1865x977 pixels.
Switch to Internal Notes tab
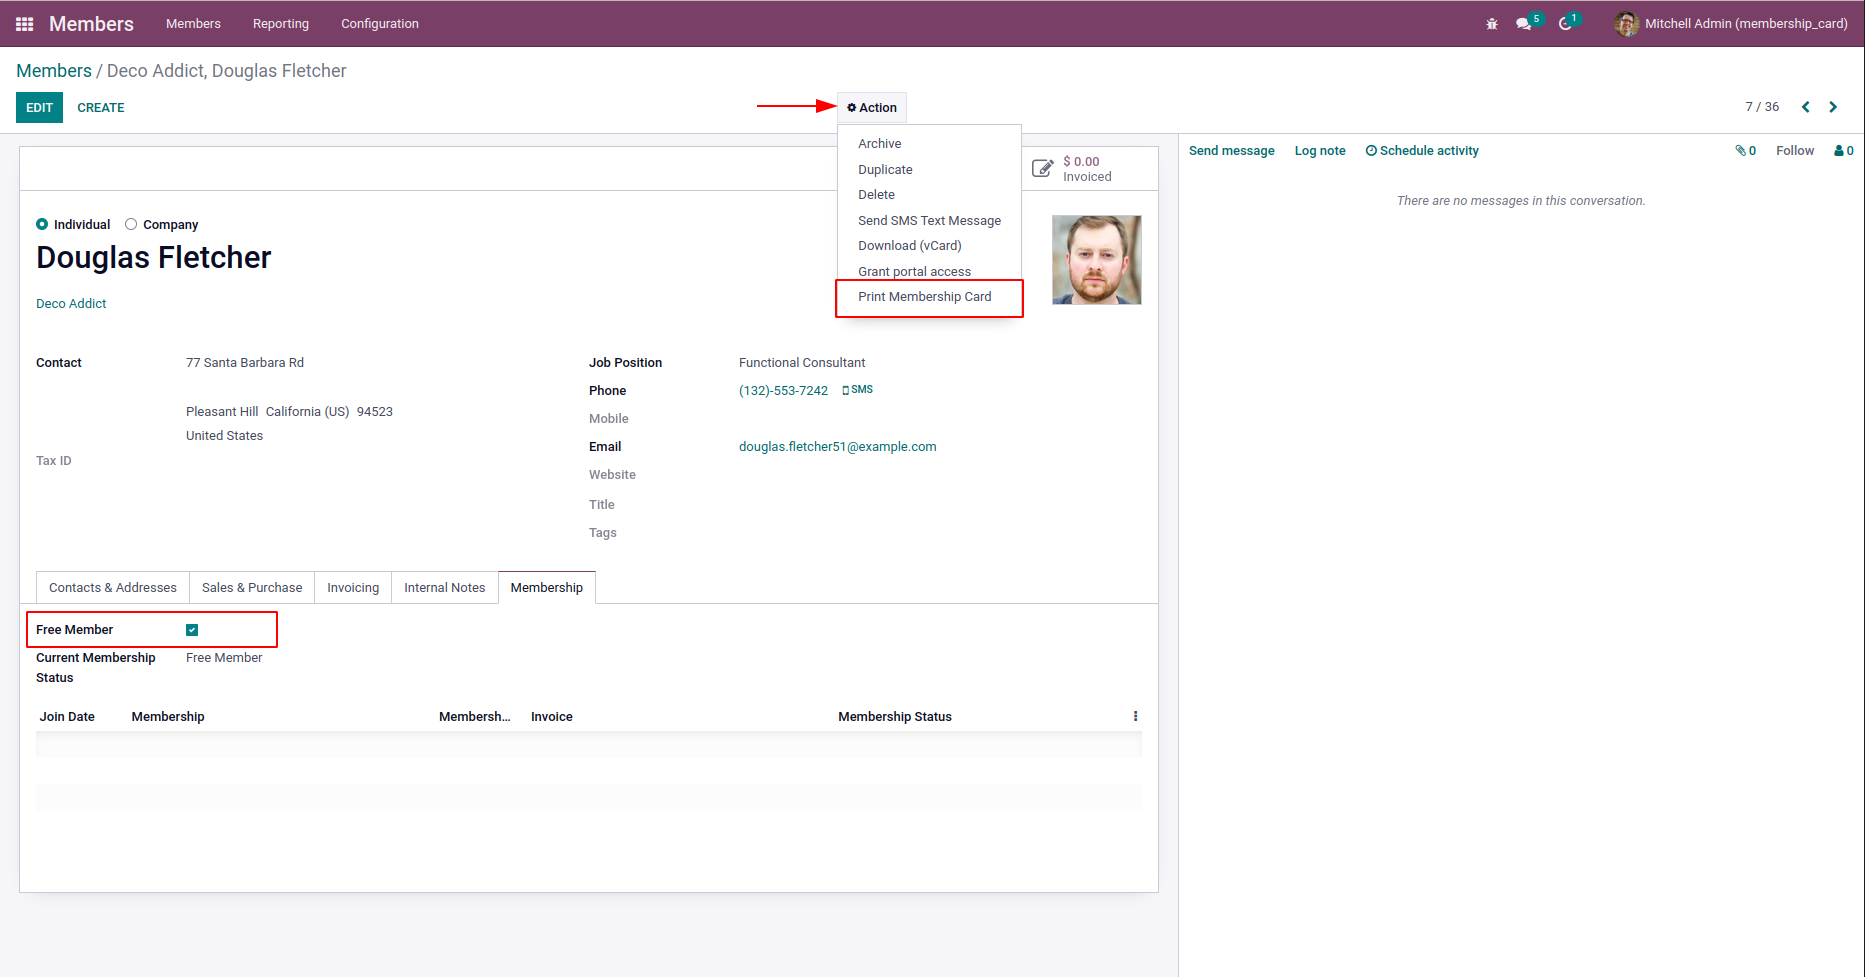(x=445, y=588)
